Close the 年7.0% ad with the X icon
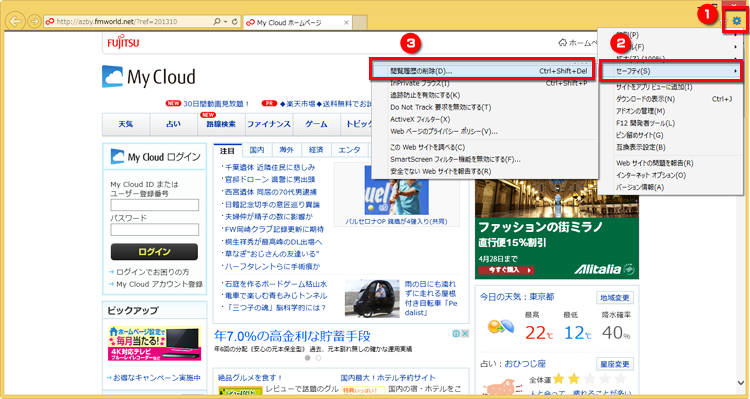The height and width of the screenshot is (399, 750). pyautogui.click(x=464, y=333)
